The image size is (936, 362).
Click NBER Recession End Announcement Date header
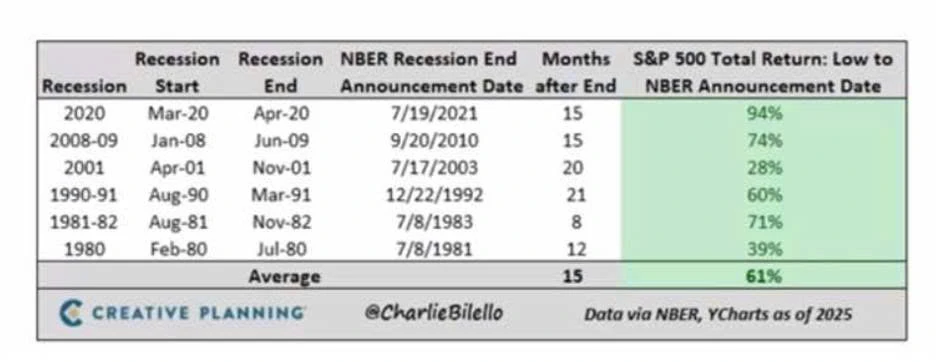(432, 73)
